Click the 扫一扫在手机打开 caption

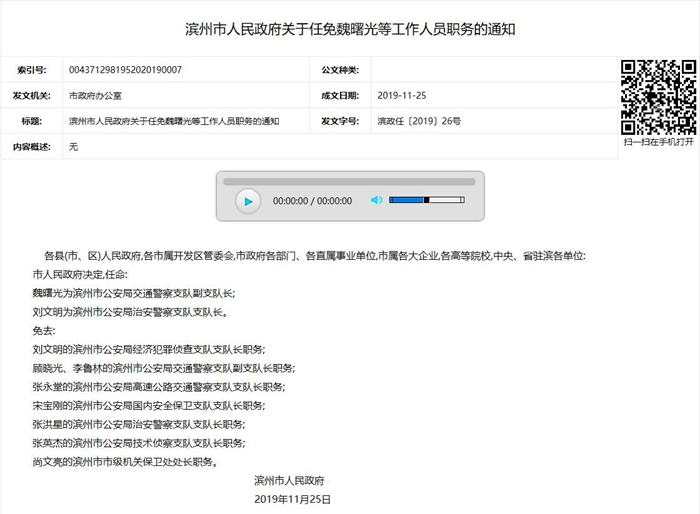pos(657,142)
